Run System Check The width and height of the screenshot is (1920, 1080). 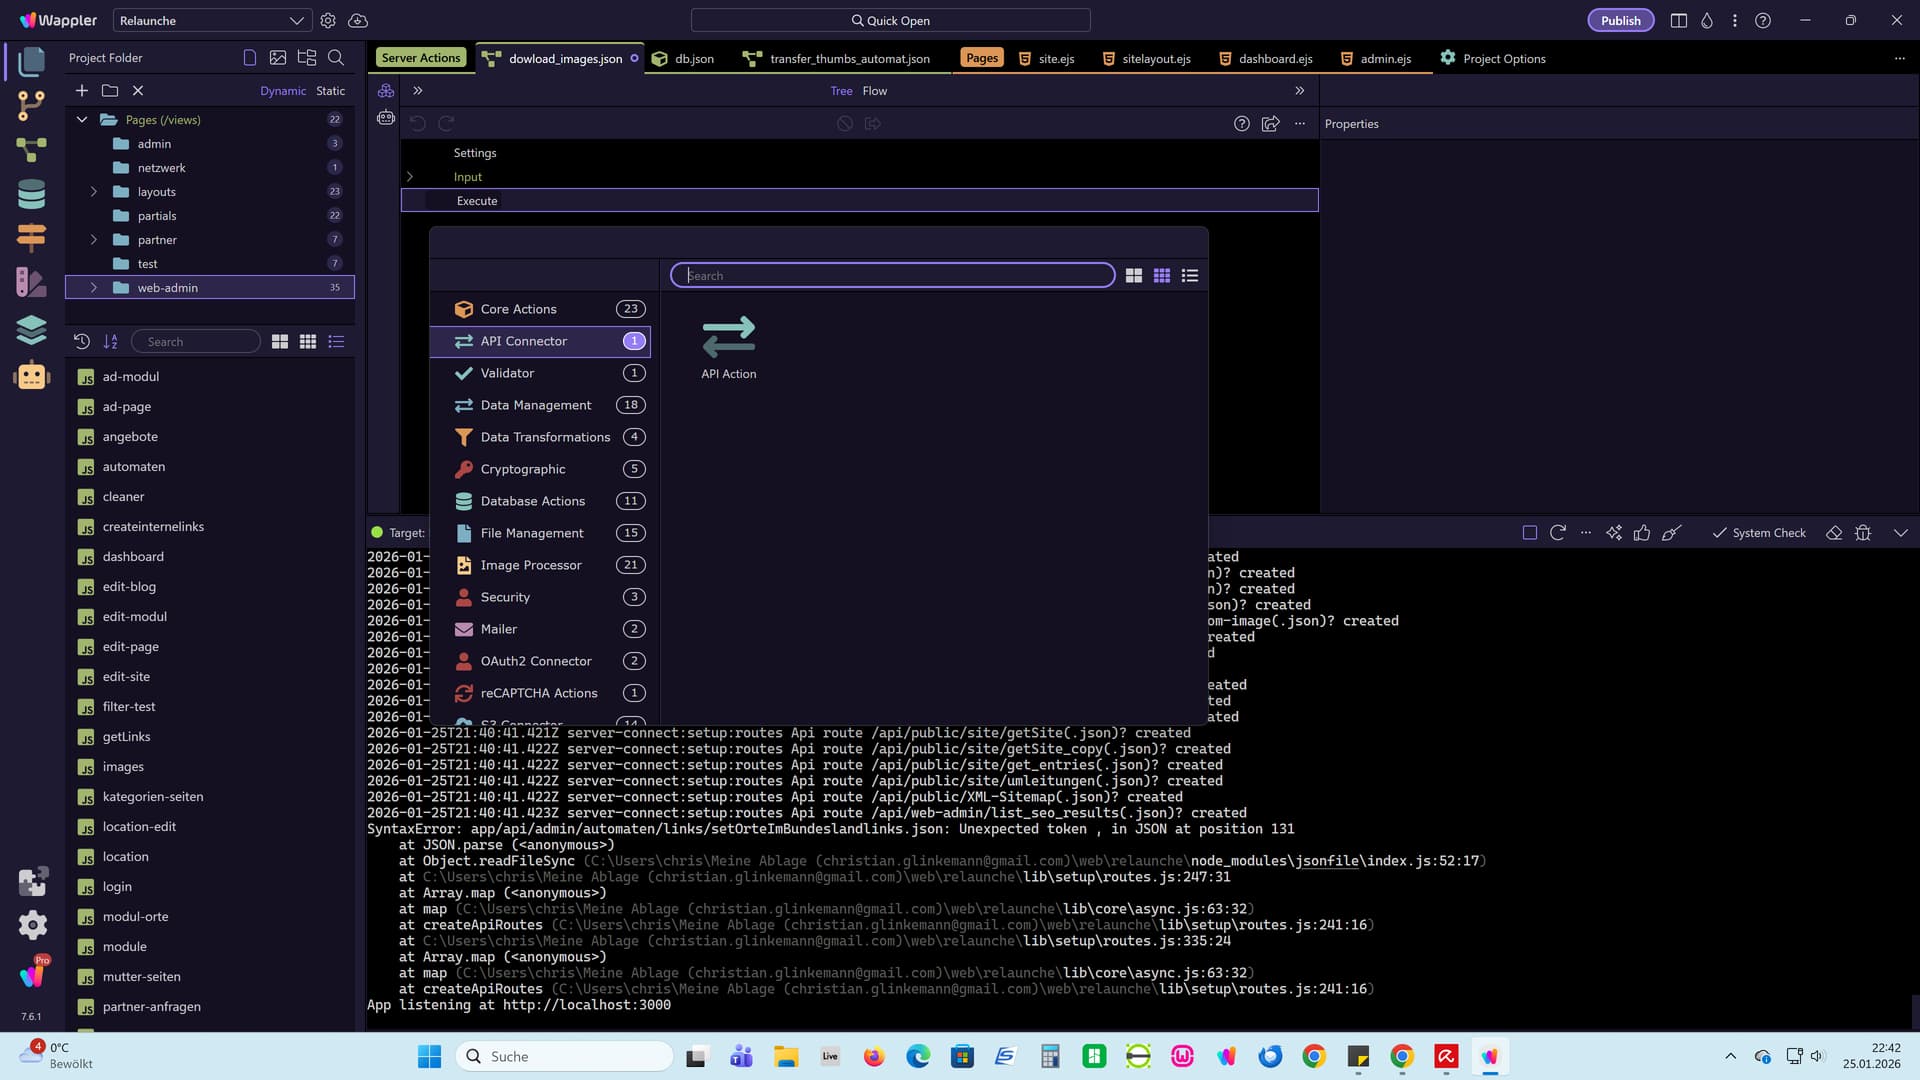(1759, 533)
